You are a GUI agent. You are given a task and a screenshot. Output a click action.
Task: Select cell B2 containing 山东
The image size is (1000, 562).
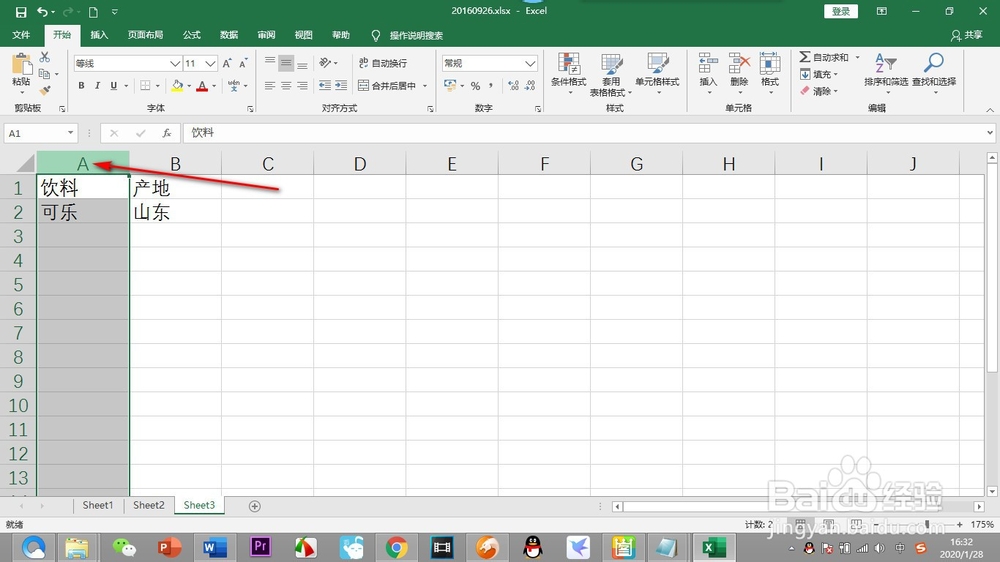[x=175, y=212]
